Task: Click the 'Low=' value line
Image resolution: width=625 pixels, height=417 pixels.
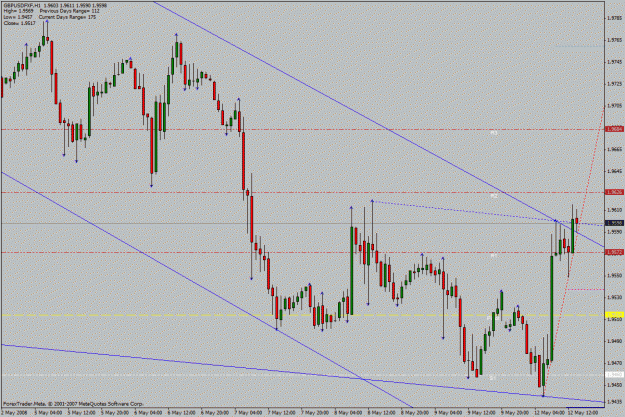Action: tap(18, 17)
